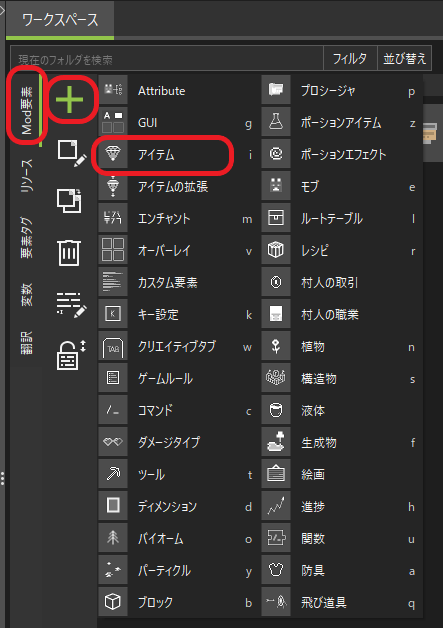Screen dimensions: 443x628
Task: Click the コマンド slash icon
Action: pos(113,410)
